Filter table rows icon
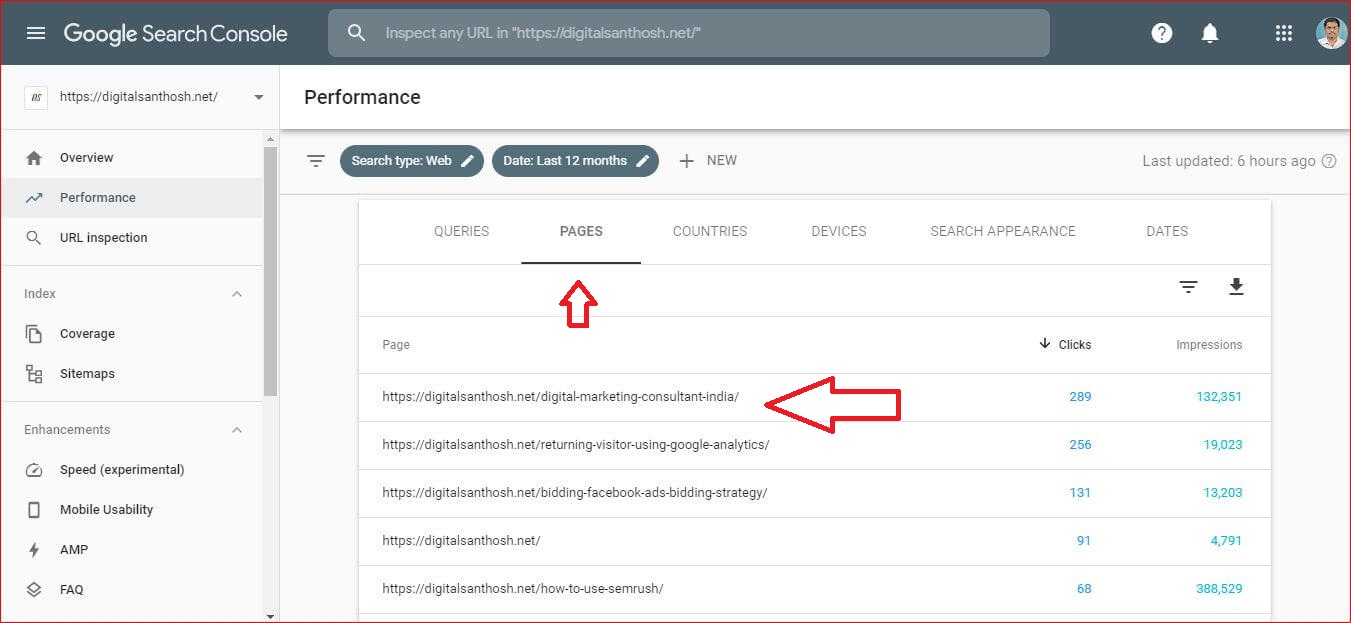Viewport: 1351px width, 623px height. tap(1188, 288)
